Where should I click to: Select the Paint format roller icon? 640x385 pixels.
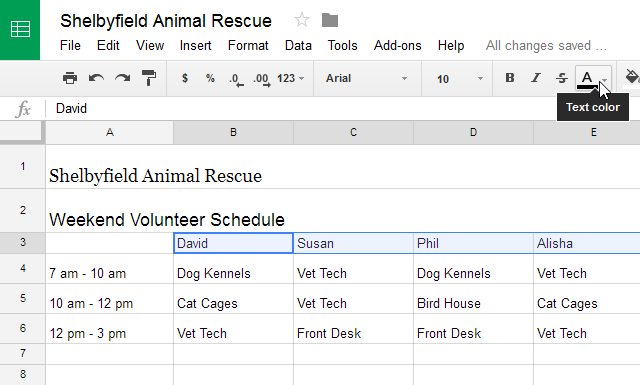click(x=149, y=78)
